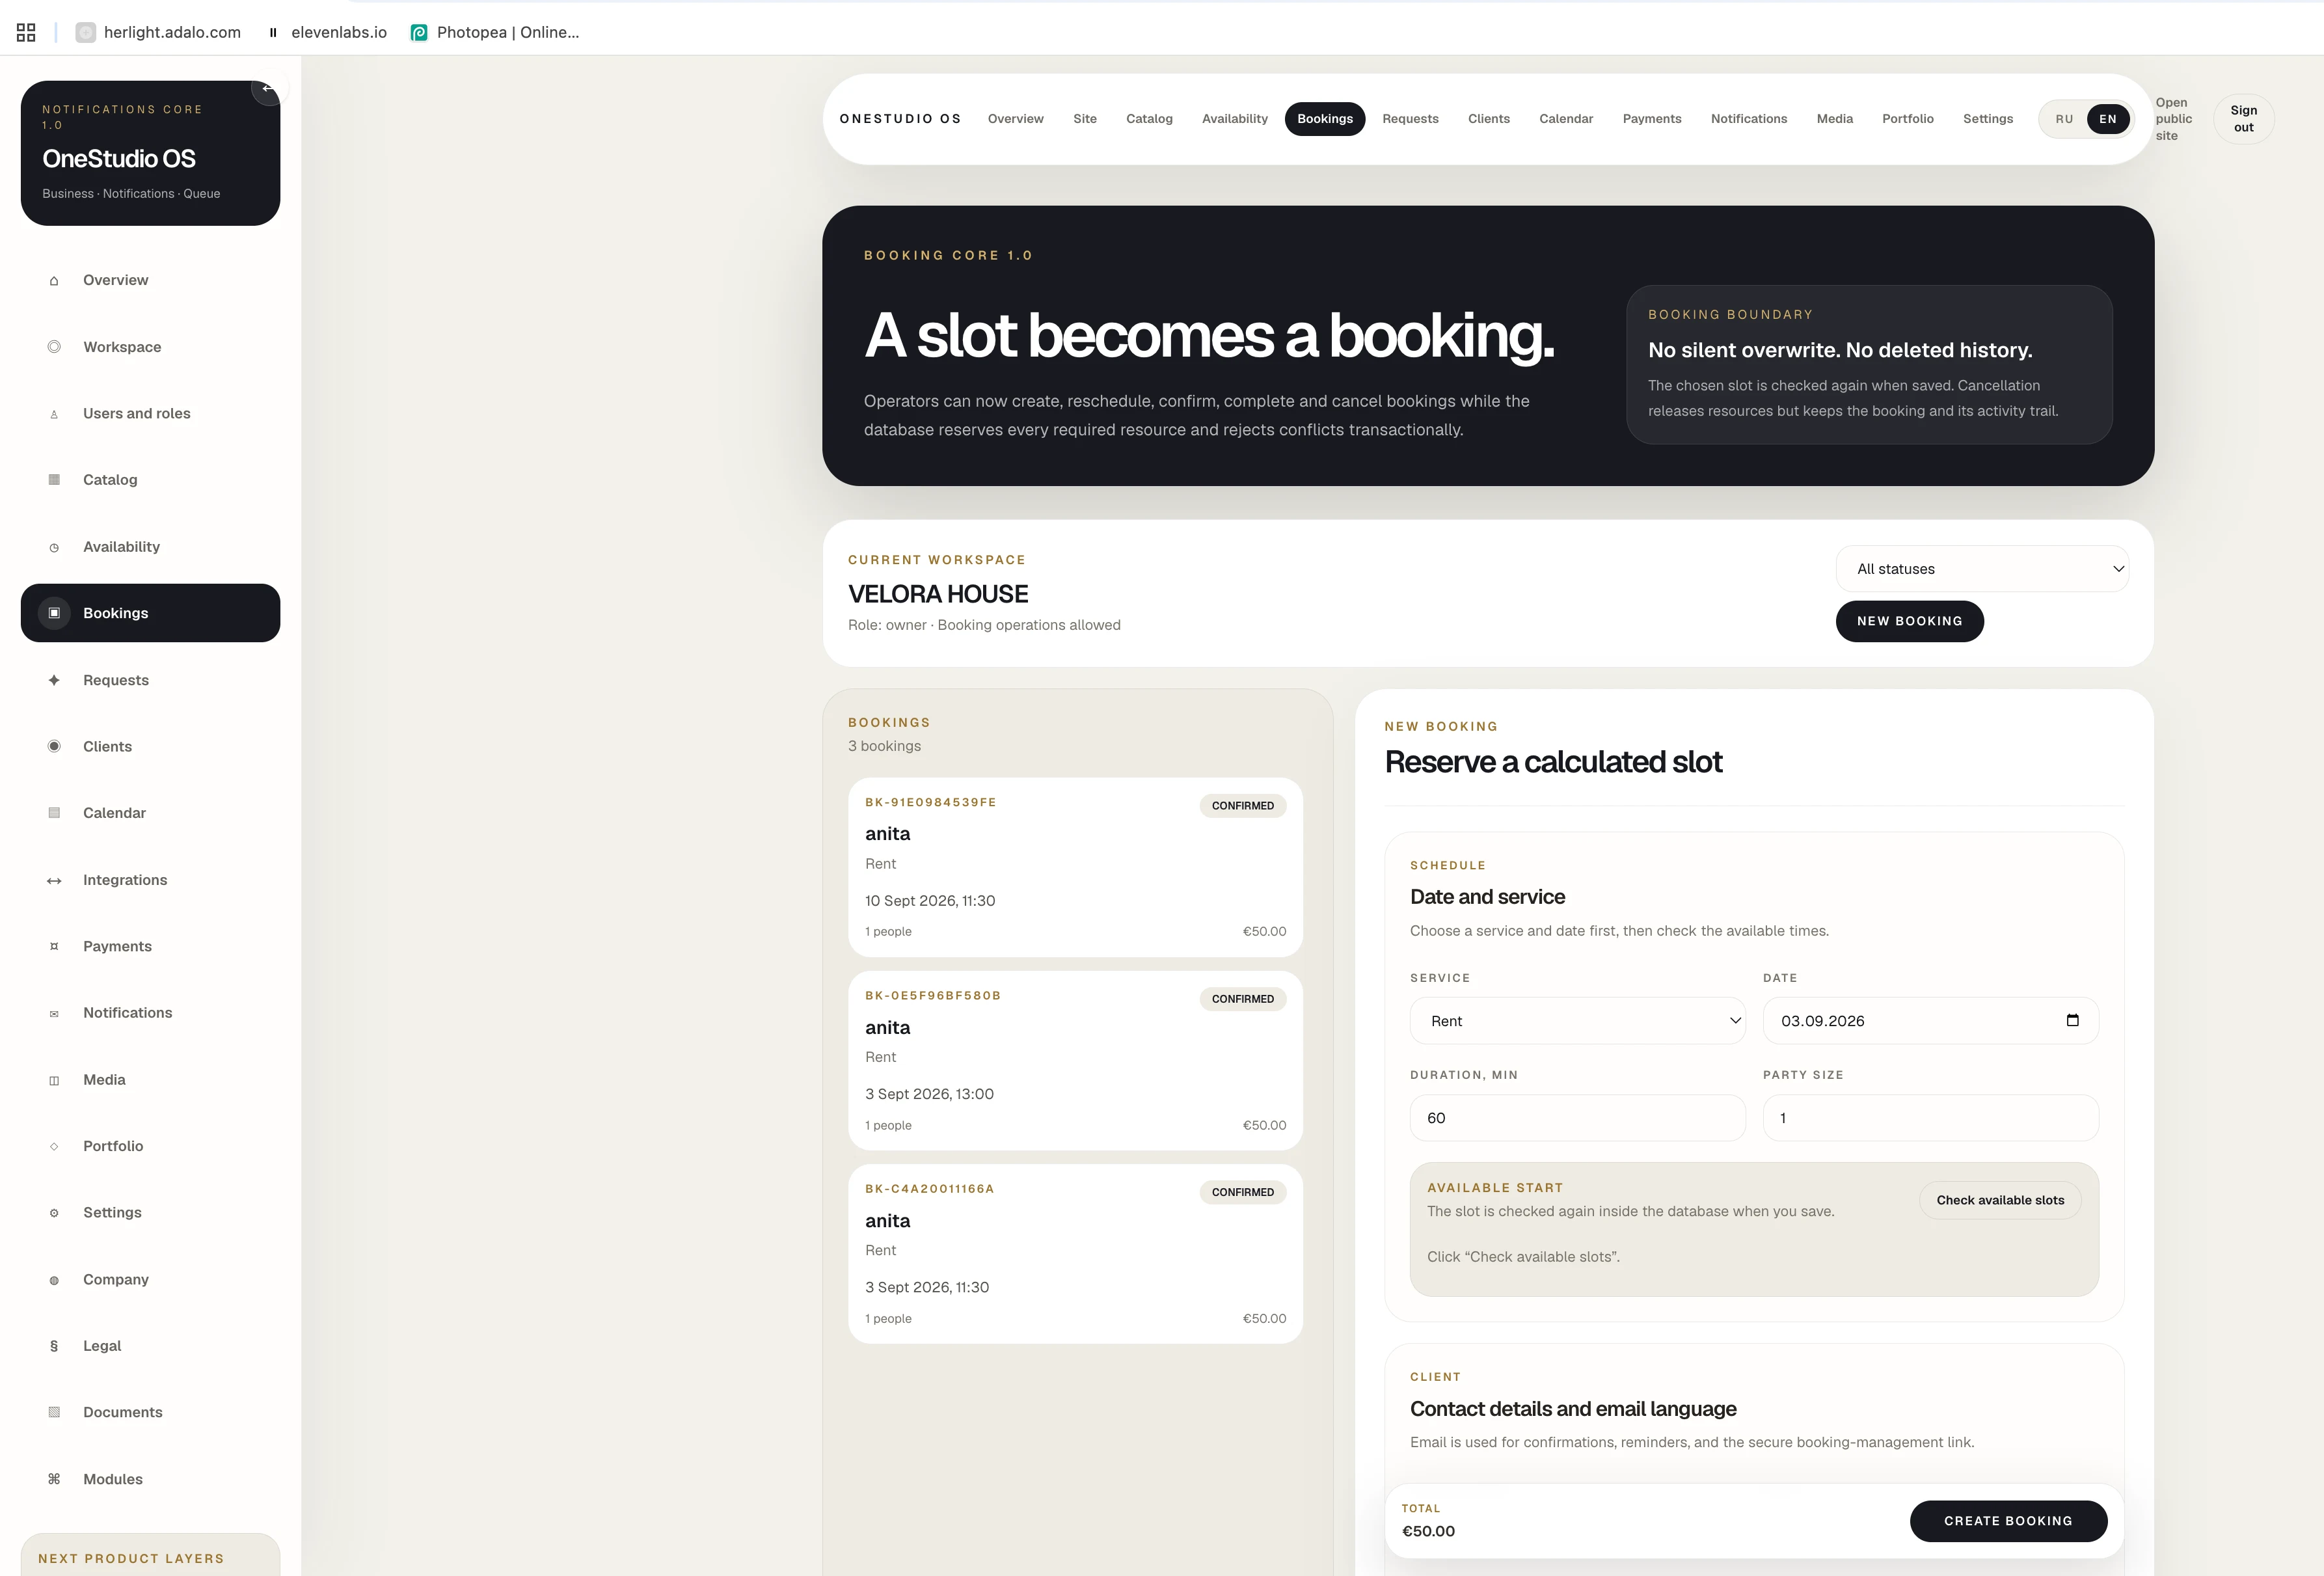Click the Settings gear icon in sidebar
2324x1576 pixels.
coord(54,1213)
